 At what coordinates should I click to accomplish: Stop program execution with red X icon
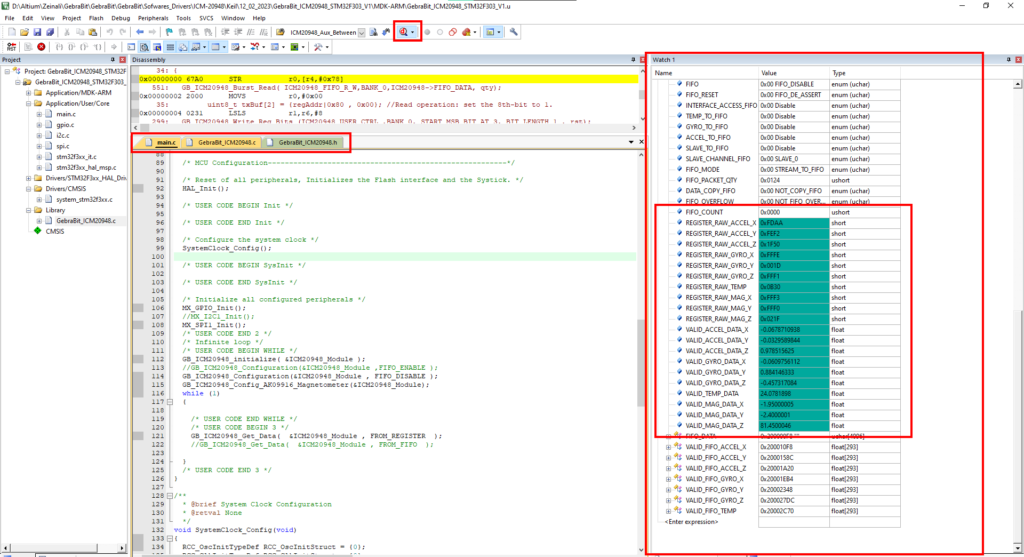click(41, 47)
